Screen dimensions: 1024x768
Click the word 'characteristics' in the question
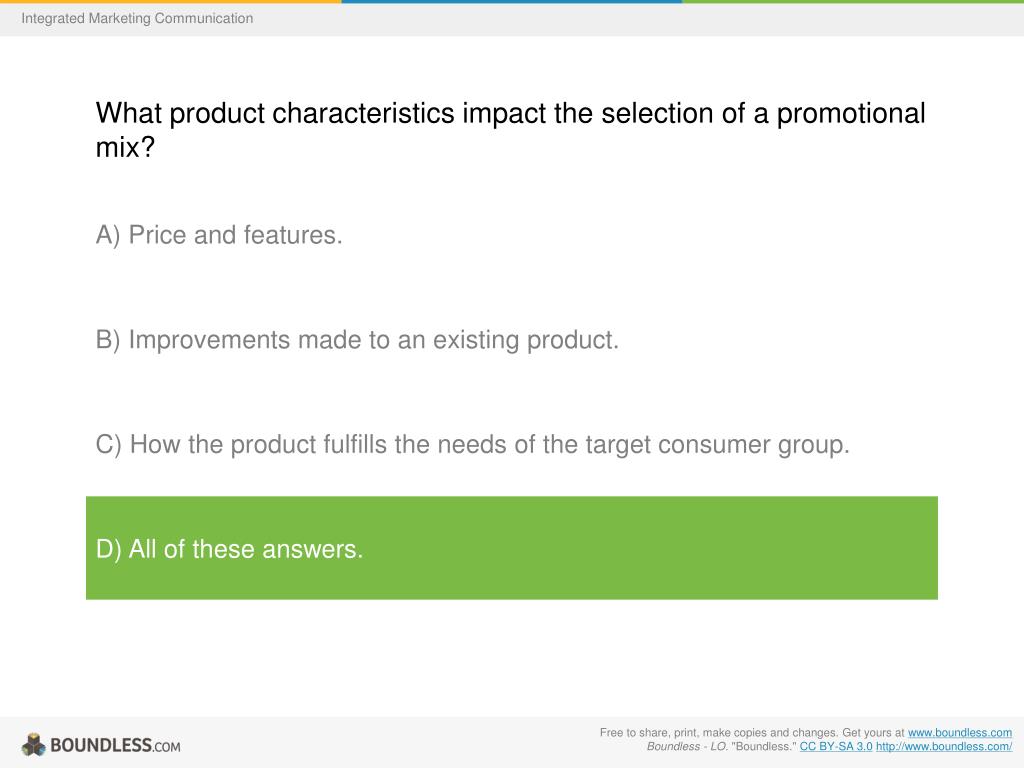tap(363, 114)
